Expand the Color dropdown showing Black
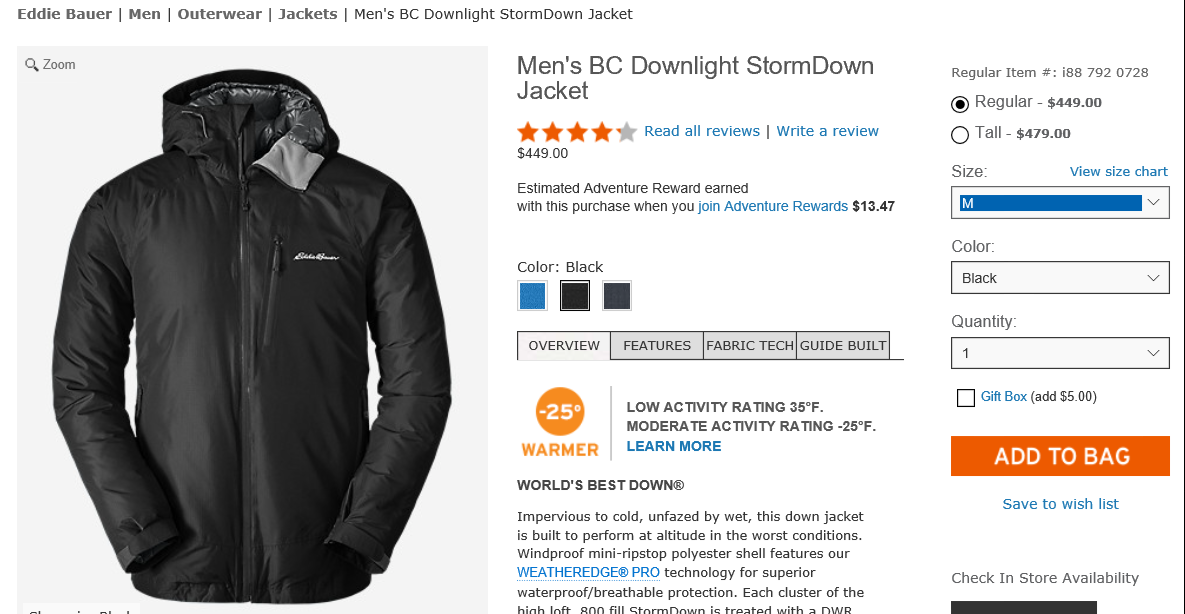 1060,278
